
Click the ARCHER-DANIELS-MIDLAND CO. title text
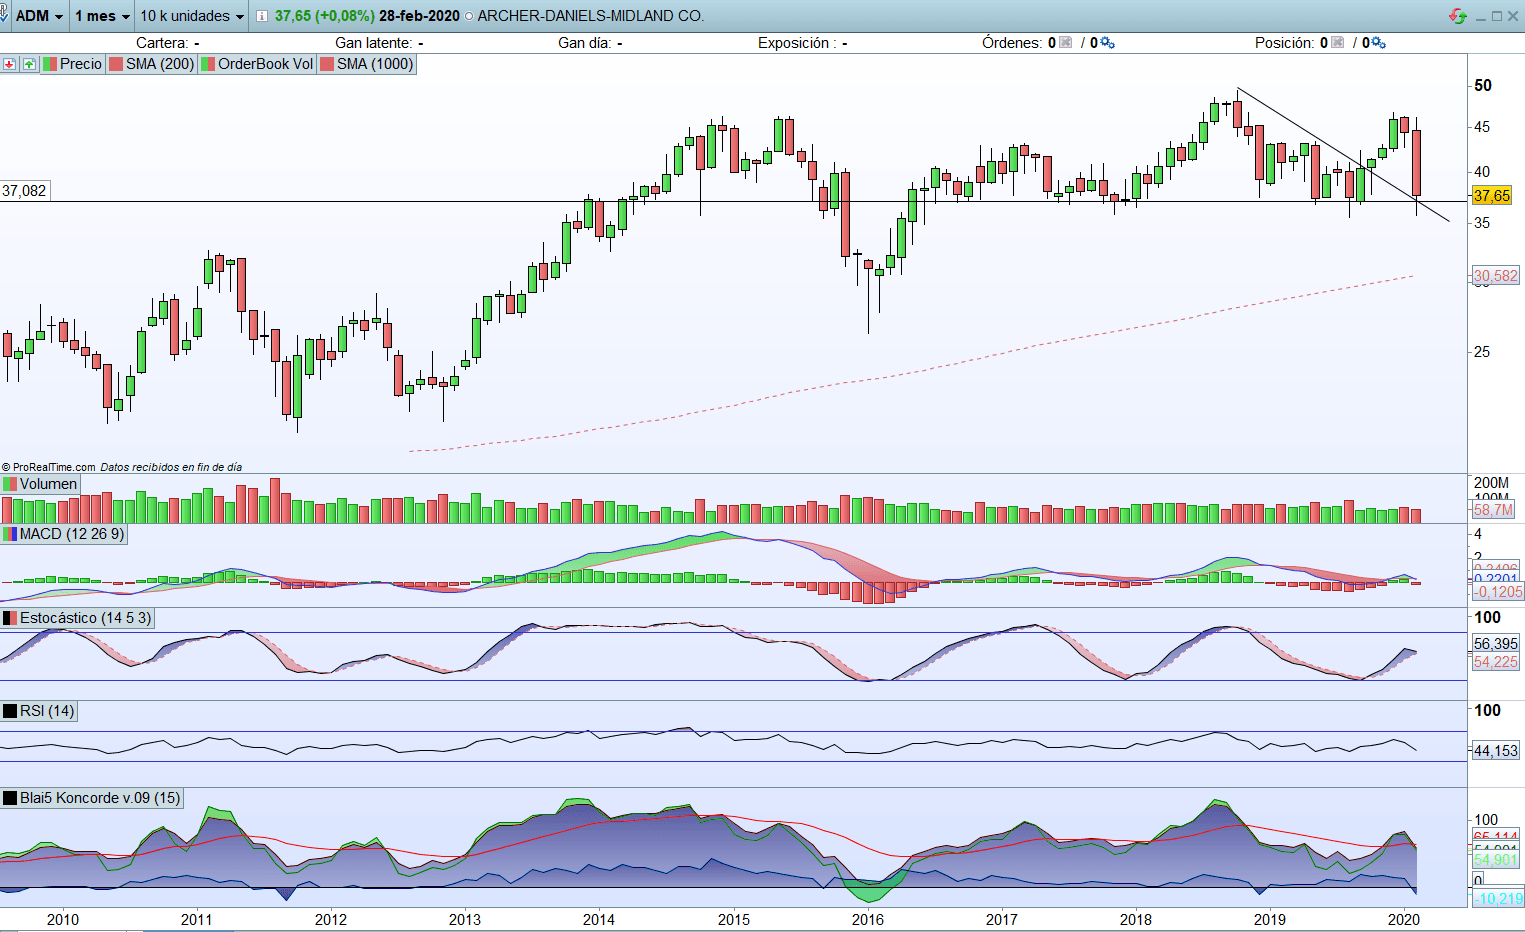pos(591,16)
